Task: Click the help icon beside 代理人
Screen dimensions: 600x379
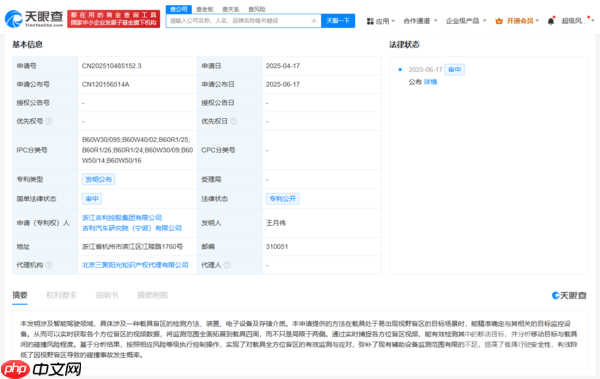Action: click(x=227, y=265)
